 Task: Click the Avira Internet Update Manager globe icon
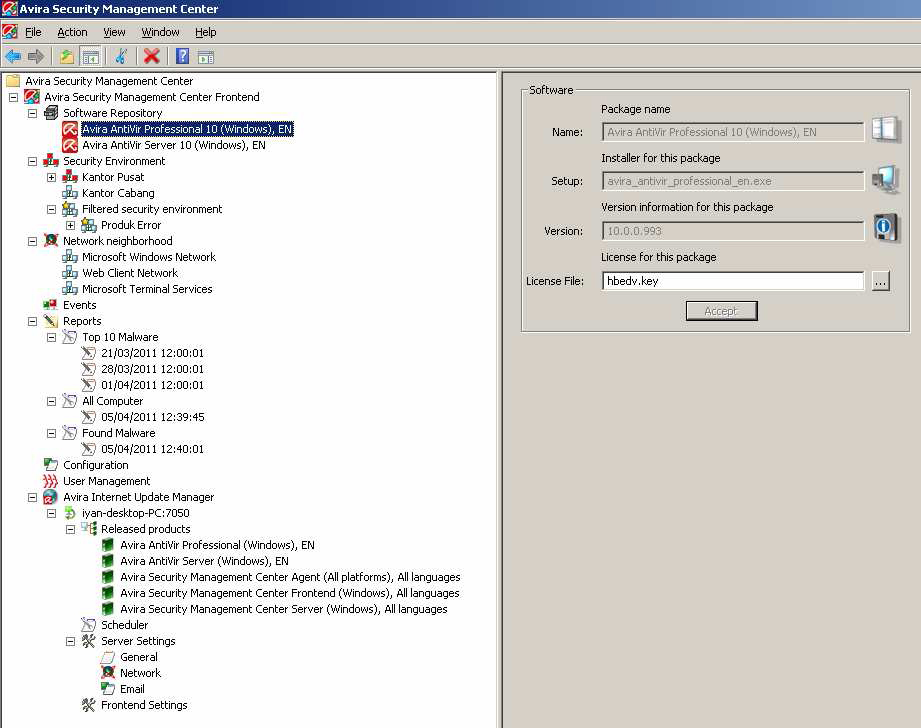pyautogui.click(x=51, y=497)
